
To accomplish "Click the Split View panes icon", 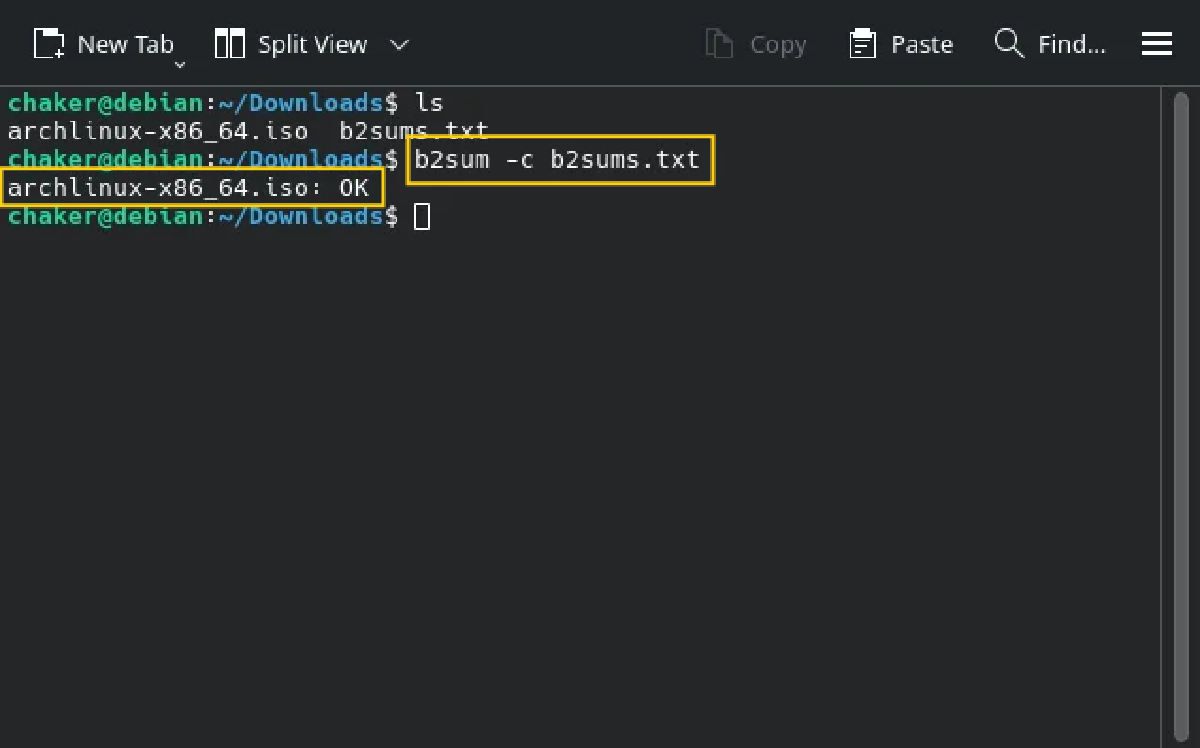I will coord(230,44).
